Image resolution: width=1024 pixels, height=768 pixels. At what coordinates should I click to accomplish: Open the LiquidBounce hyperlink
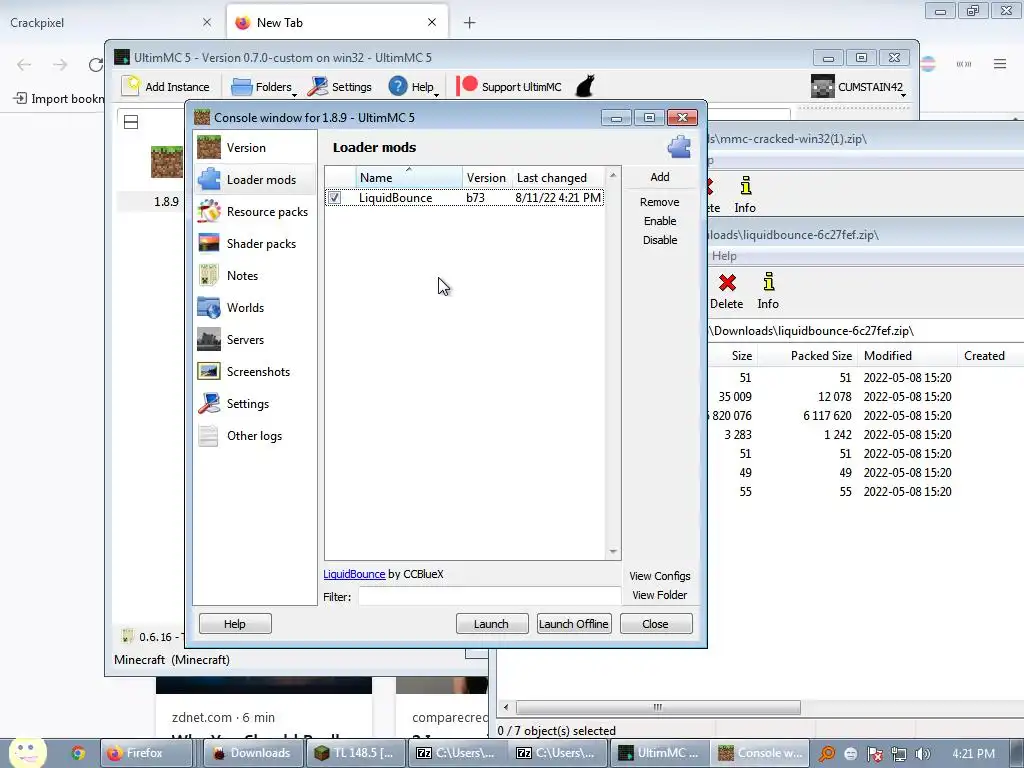click(x=354, y=574)
